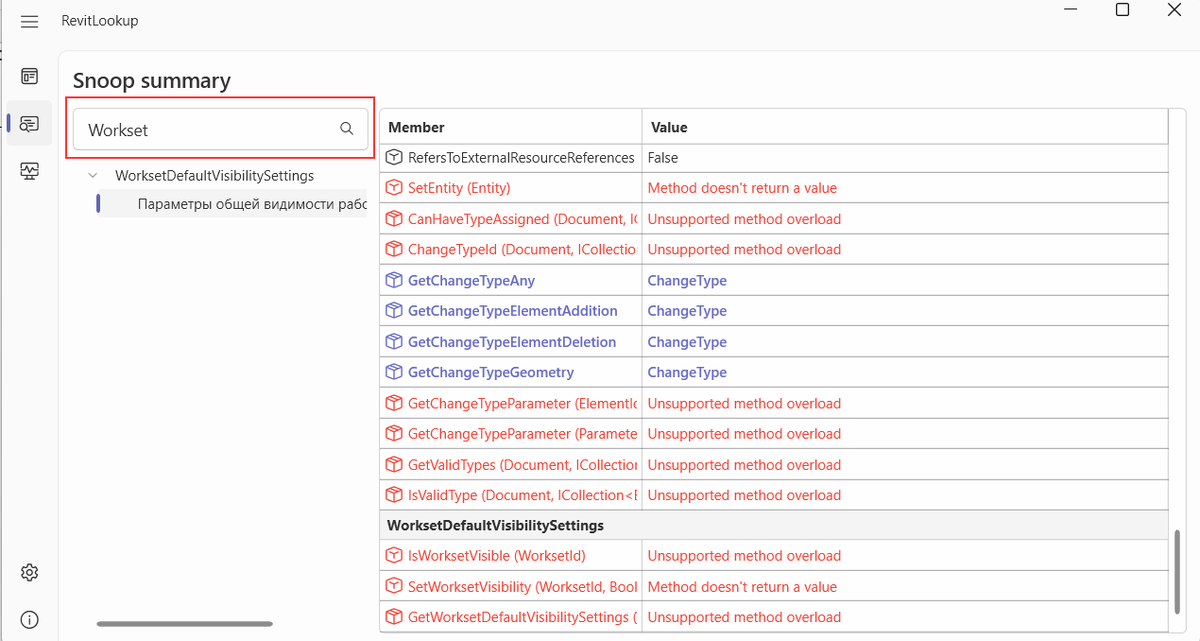This screenshot has height=641, width=1200.
Task: Select ChangeTypeId member text
Action: tap(523, 249)
